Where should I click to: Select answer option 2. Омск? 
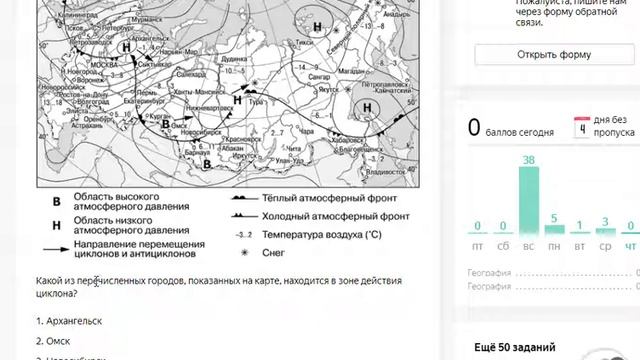pyautogui.click(x=53, y=341)
